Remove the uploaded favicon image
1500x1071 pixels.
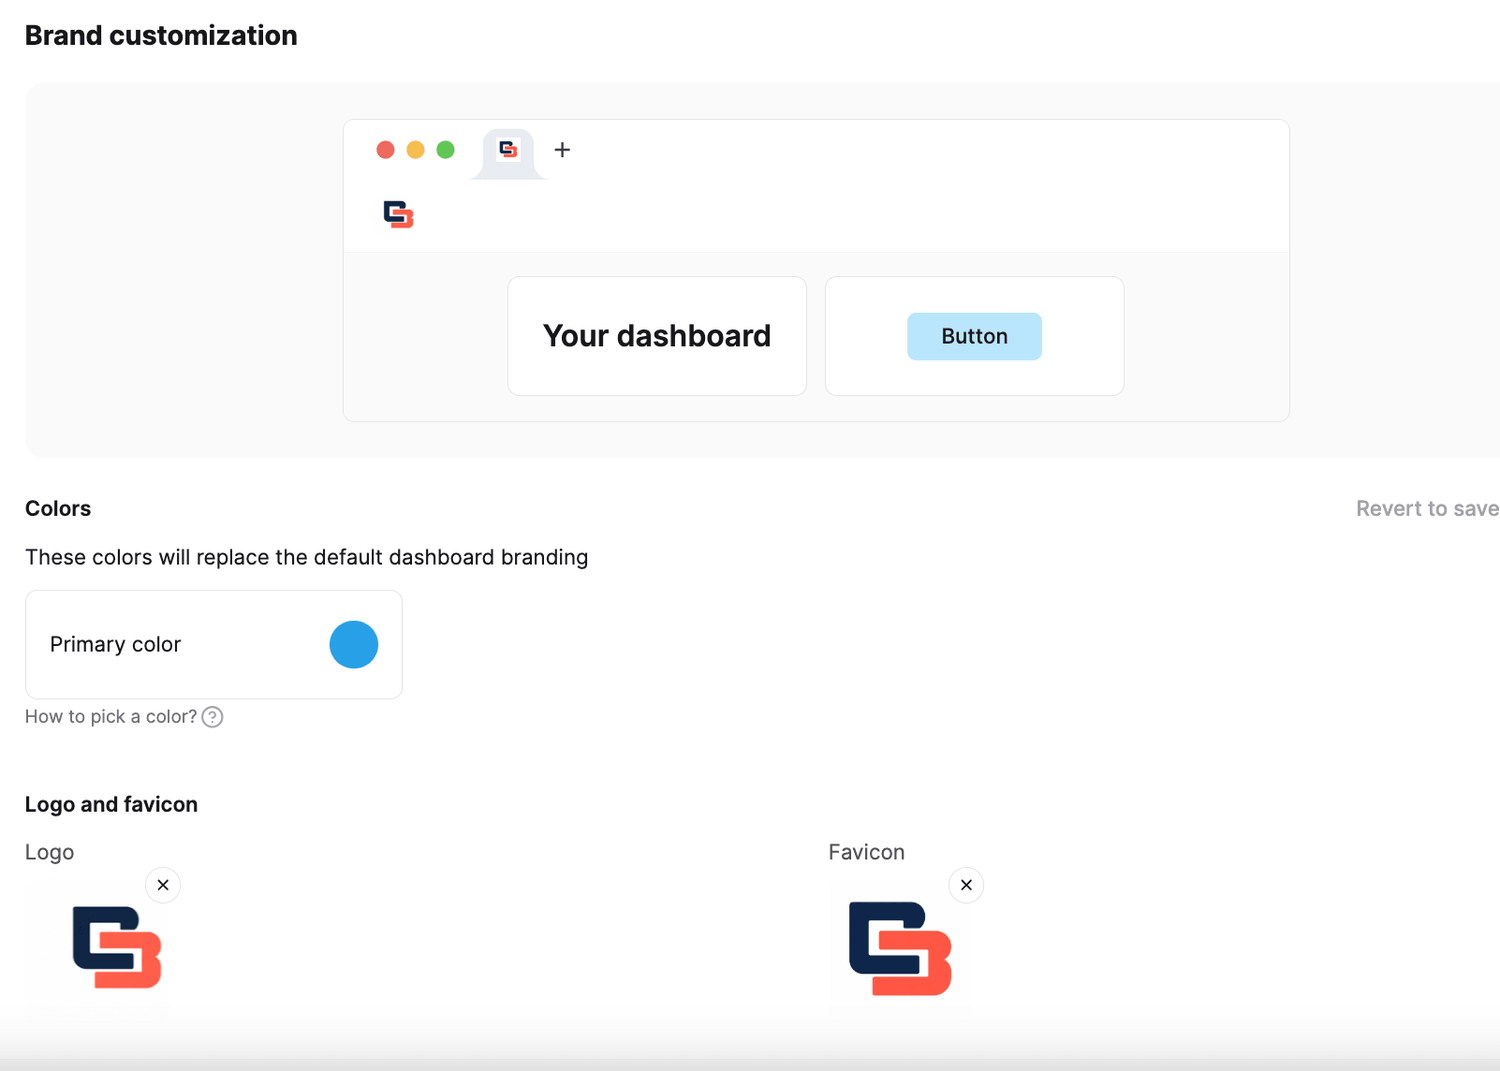(x=966, y=885)
